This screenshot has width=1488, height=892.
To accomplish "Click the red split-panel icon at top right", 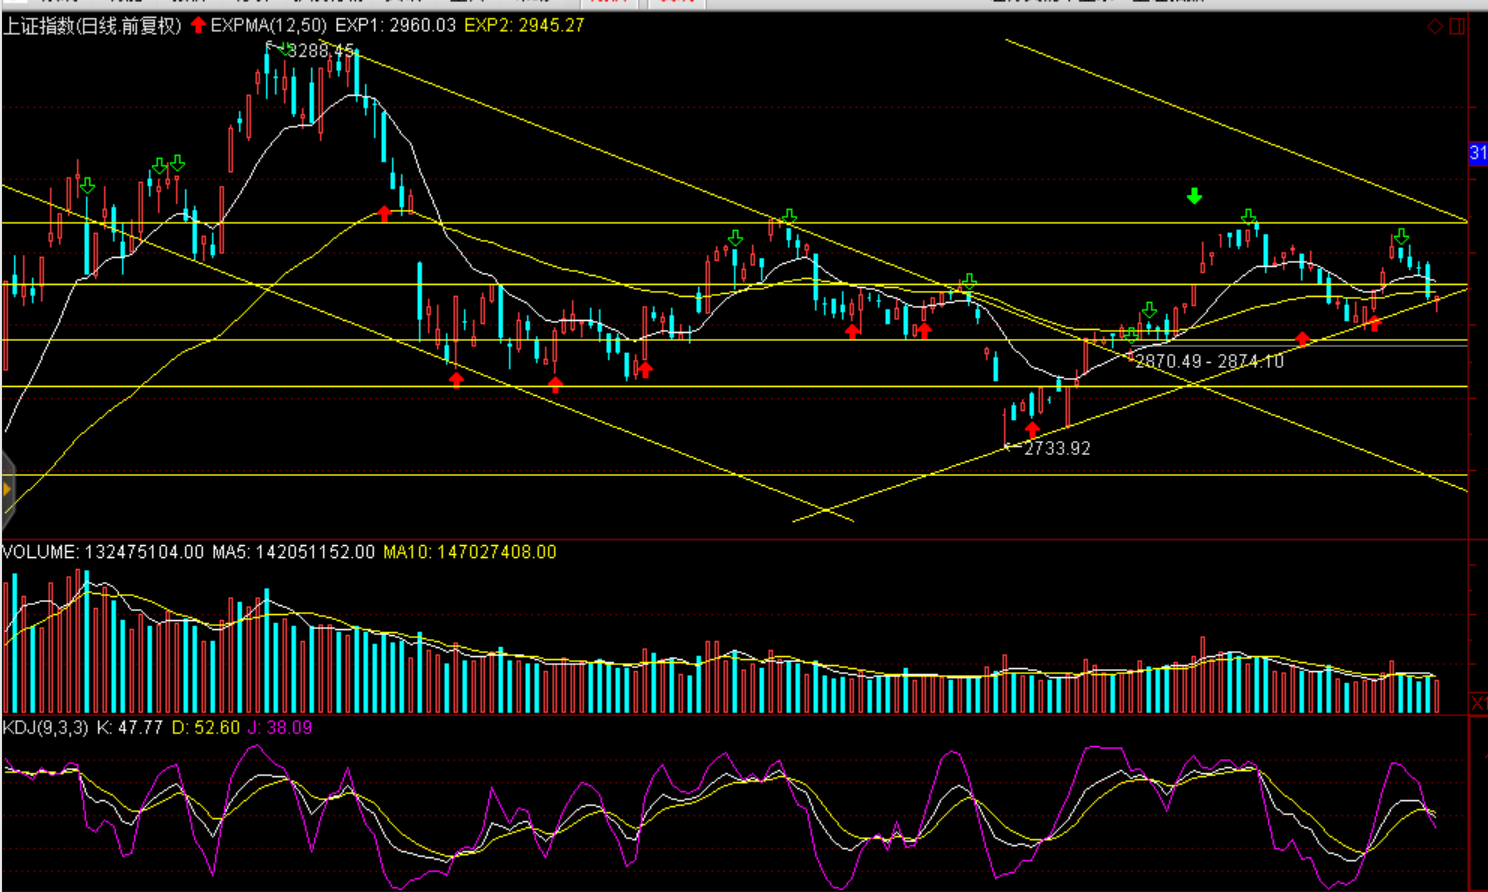I will [1457, 26].
